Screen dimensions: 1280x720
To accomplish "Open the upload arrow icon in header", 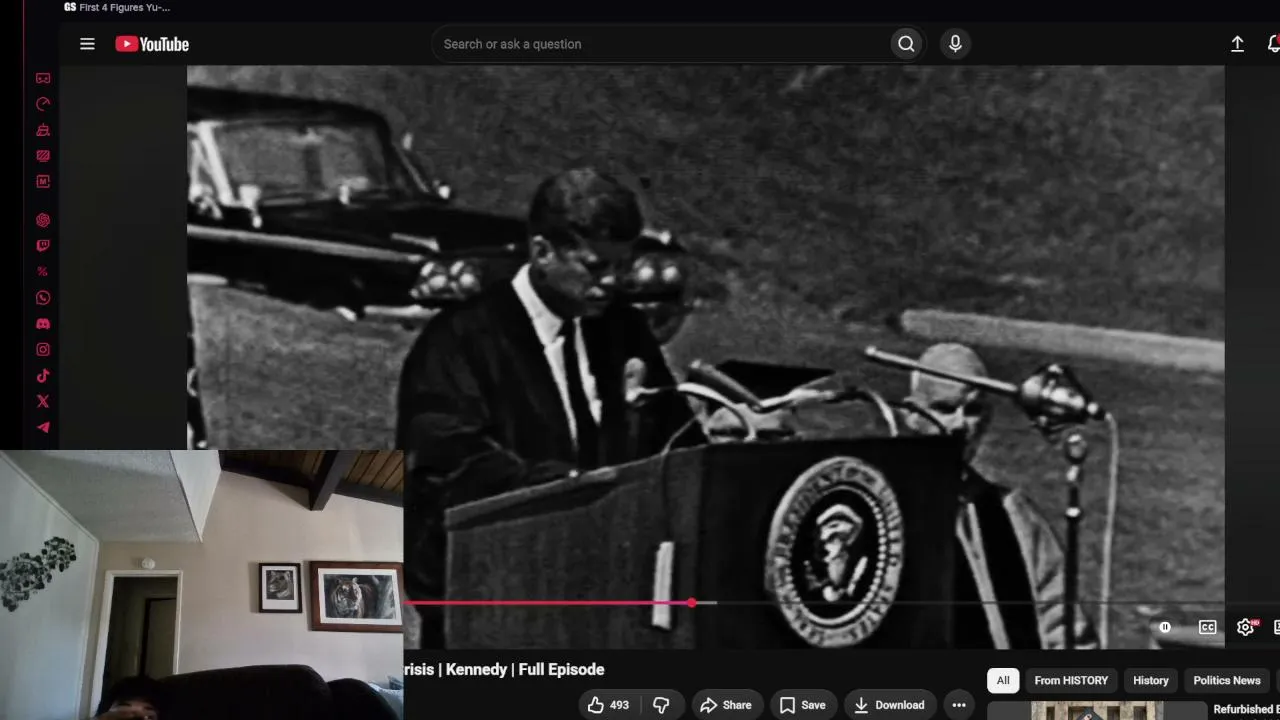I will pyautogui.click(x=1237, y=44).
